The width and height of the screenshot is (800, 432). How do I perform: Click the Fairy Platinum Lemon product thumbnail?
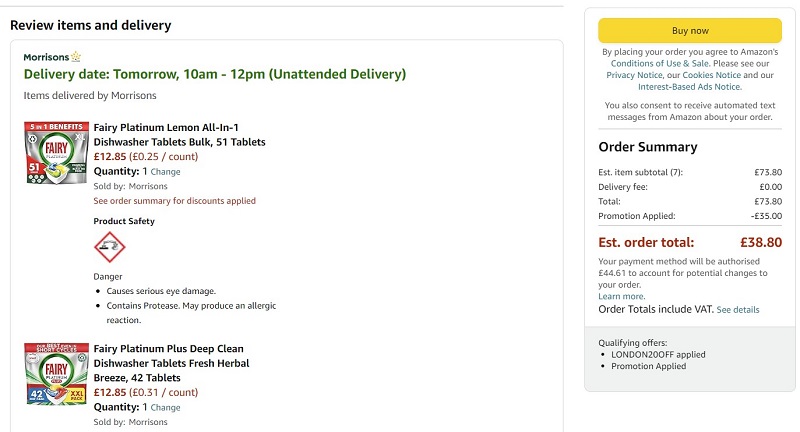tap(57, 153)
